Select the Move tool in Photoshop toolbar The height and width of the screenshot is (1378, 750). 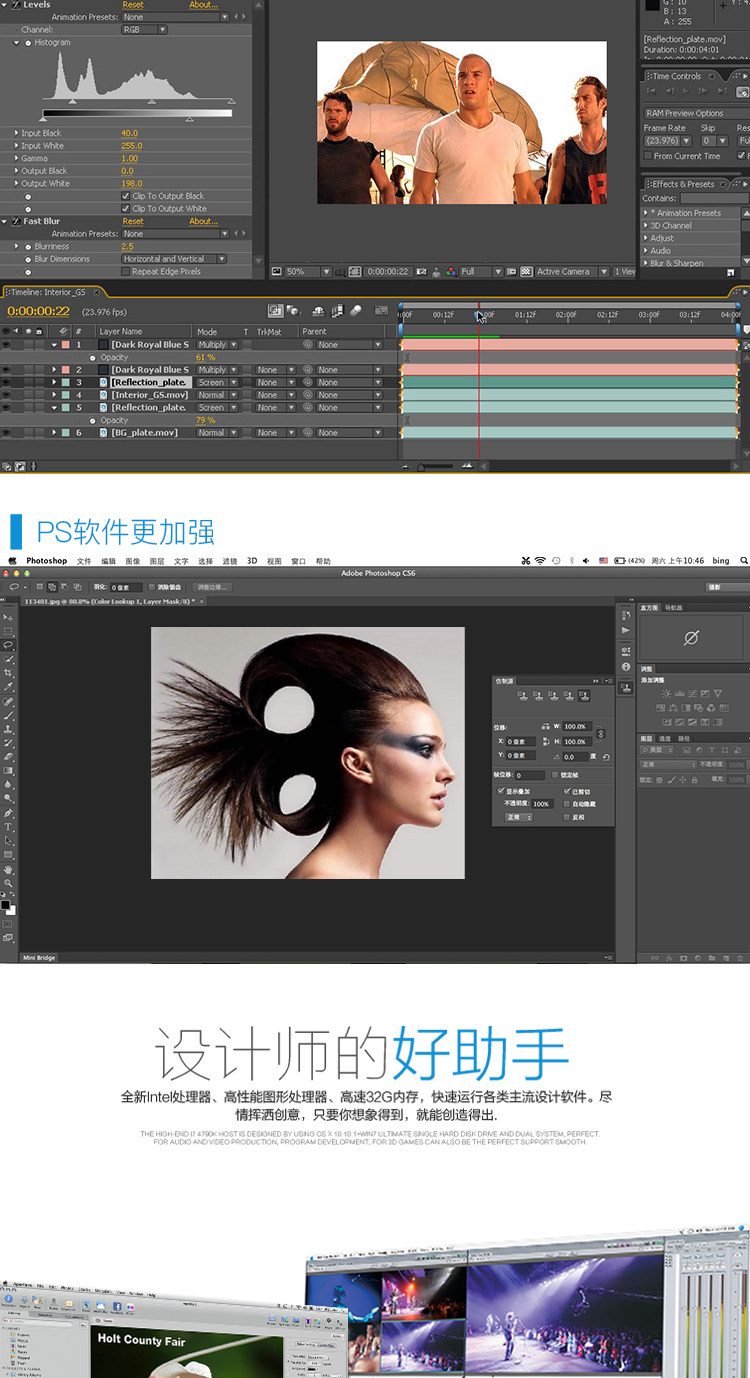tap(8, 617)
